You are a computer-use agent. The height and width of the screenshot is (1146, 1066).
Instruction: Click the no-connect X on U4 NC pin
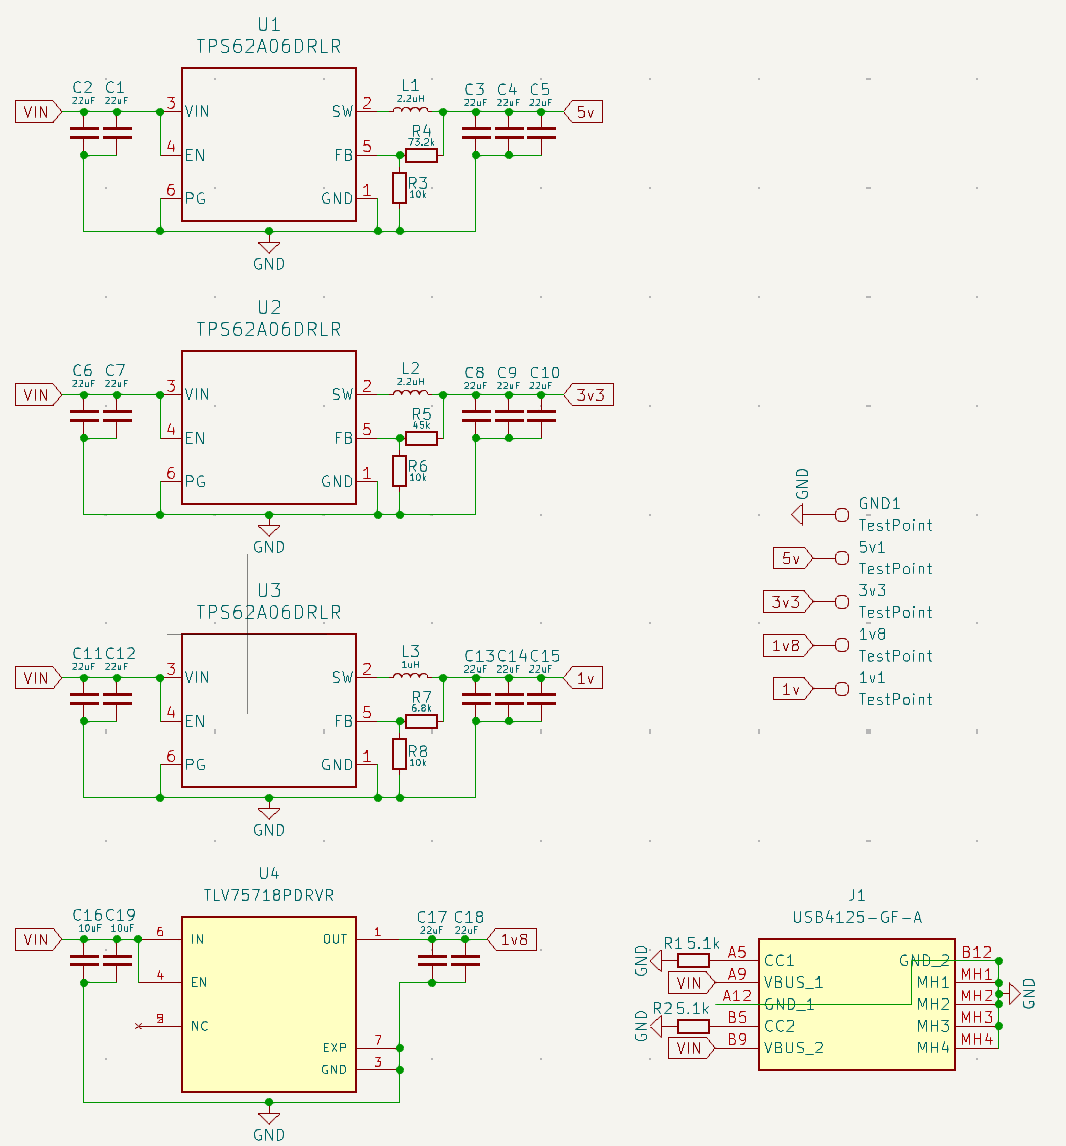click(138, 1026)
